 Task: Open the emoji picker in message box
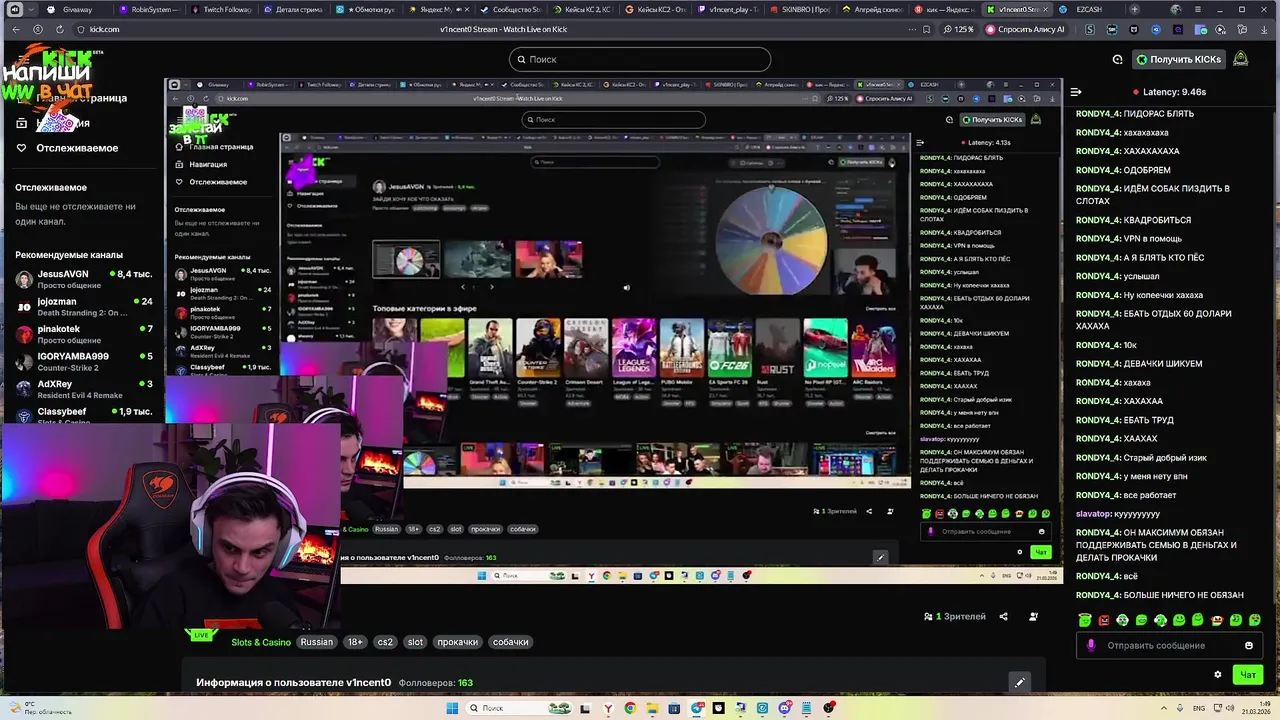(x=1248, y=645)
